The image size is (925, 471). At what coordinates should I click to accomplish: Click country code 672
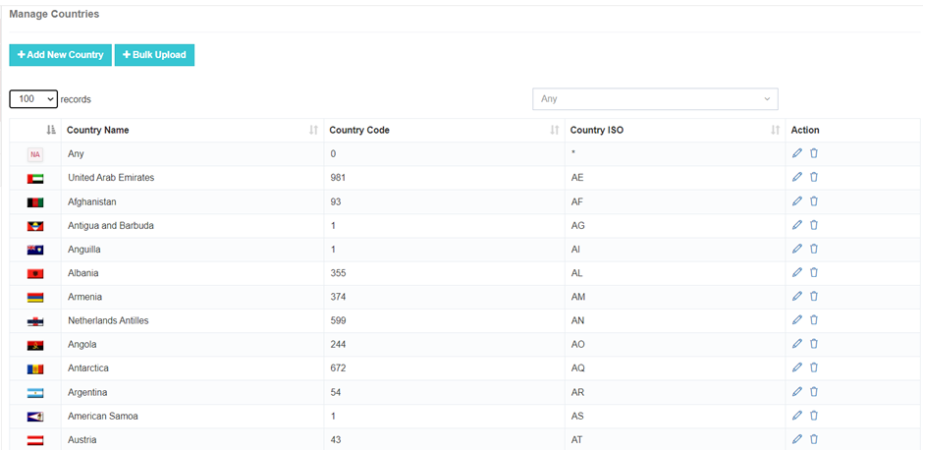(x=338, y=368)
